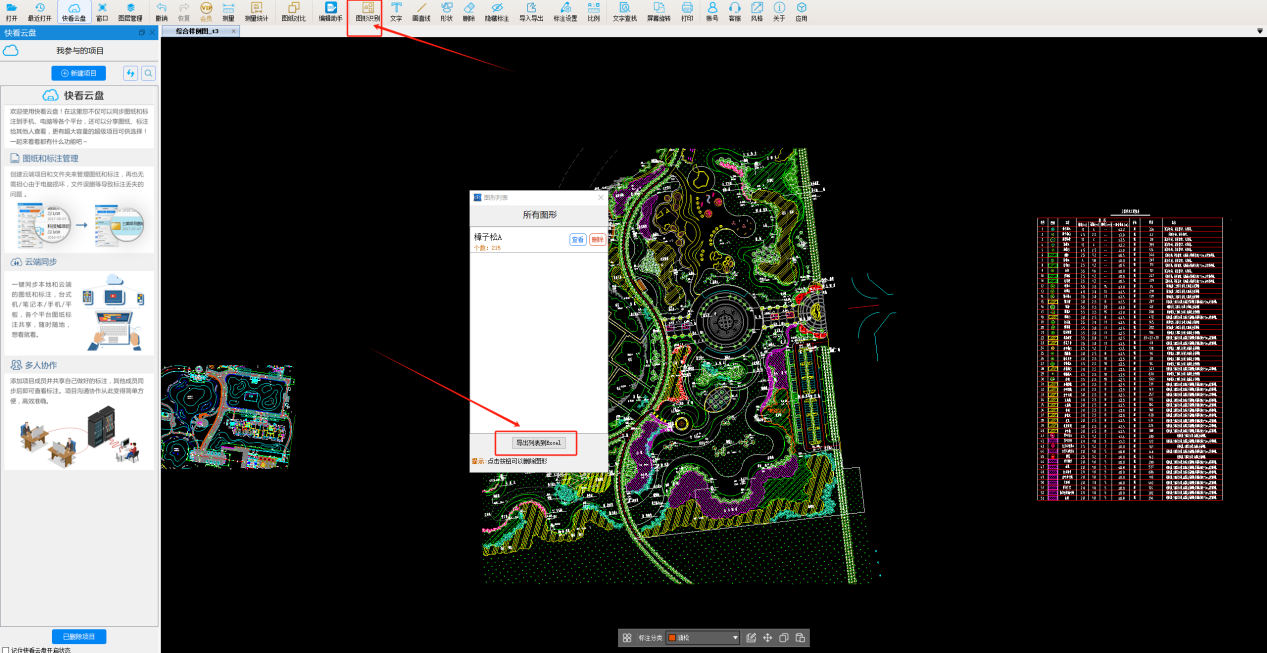Open the 账号 account icon
Screen dimensions: 1267x653
pyautogui.click(x=712, y=11)
